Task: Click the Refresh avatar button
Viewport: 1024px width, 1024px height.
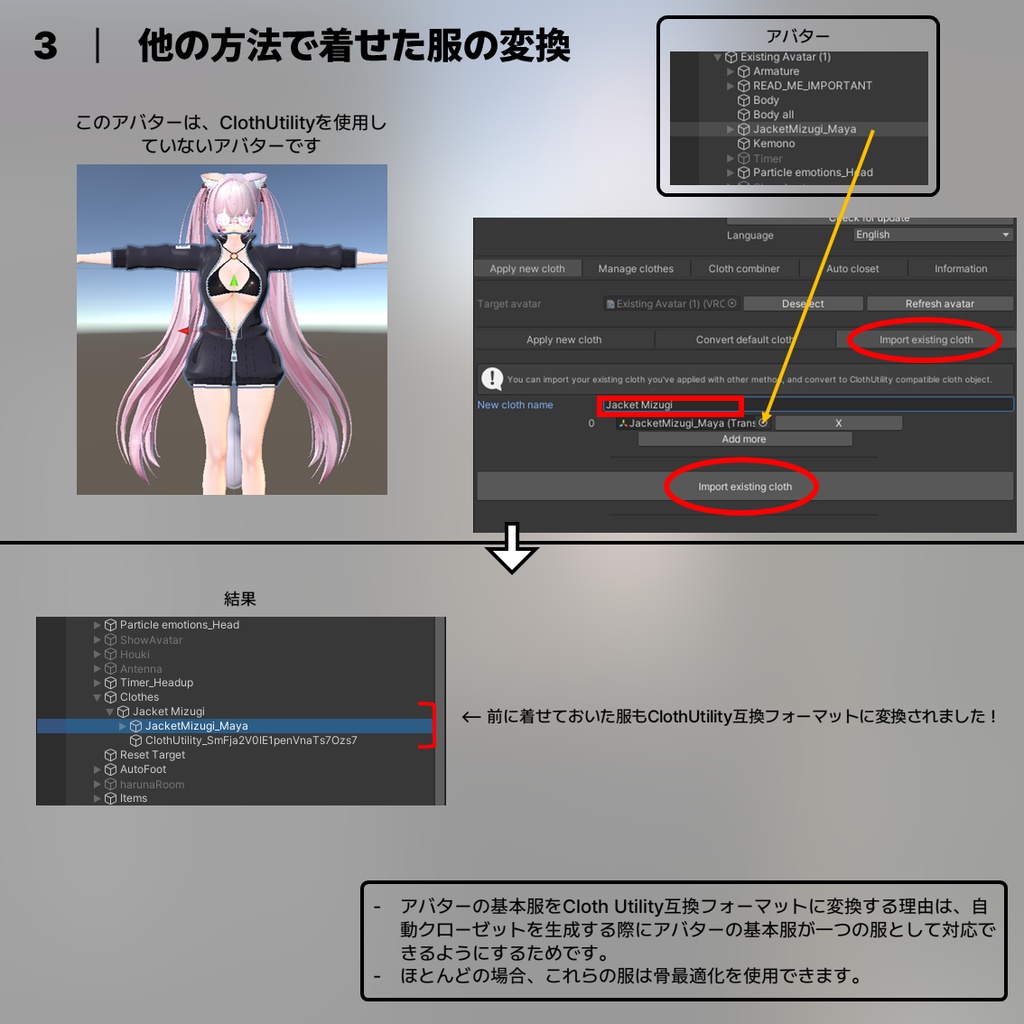Action: pos(940,303)
